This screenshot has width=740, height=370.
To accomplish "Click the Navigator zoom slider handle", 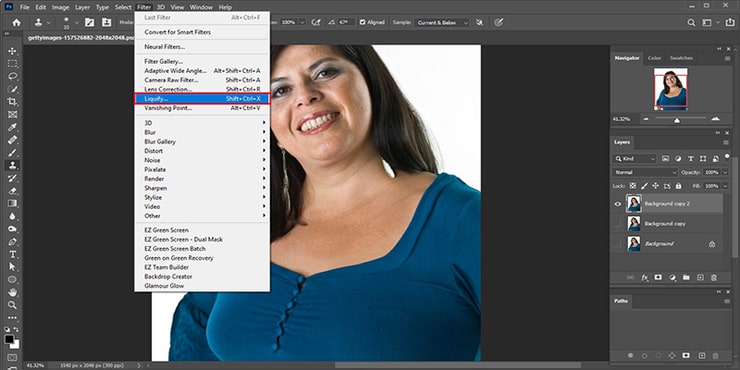I will (x=677, y=120).
